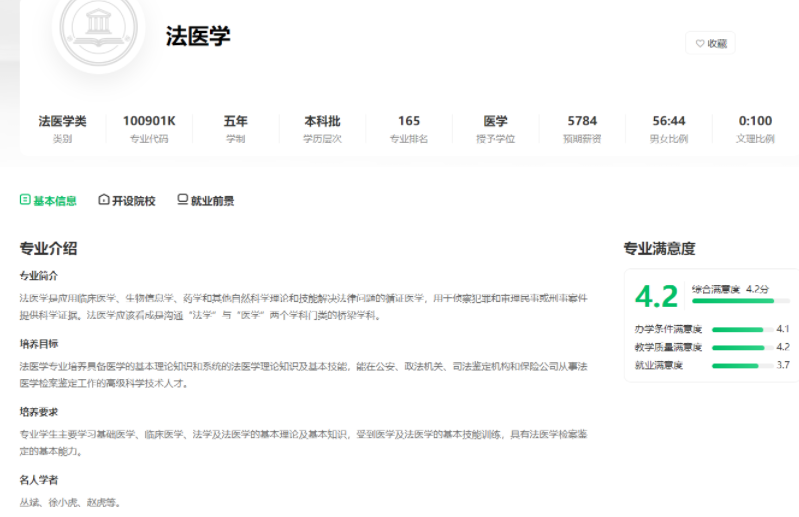Click the gender ratio 56:44
The image size is (799, 517).
click(x=669, y=121)
